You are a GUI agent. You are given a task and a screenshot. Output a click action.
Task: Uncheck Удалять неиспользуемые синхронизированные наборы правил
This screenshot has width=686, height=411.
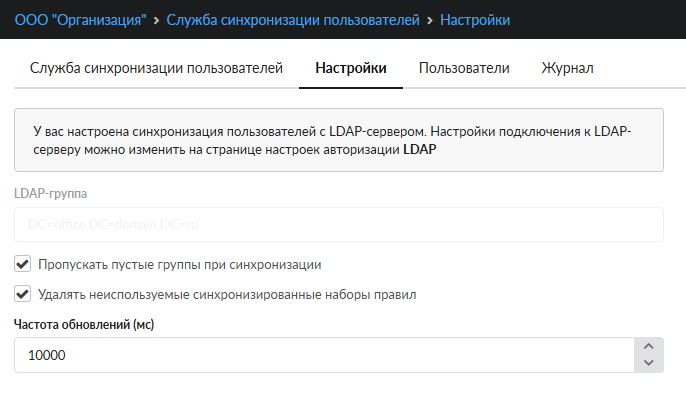pyautogui.click(x=22, y=294)
